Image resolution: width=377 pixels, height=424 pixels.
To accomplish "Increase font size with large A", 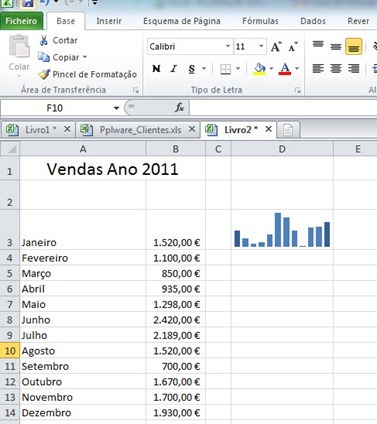I will click(x=276, y=47).
